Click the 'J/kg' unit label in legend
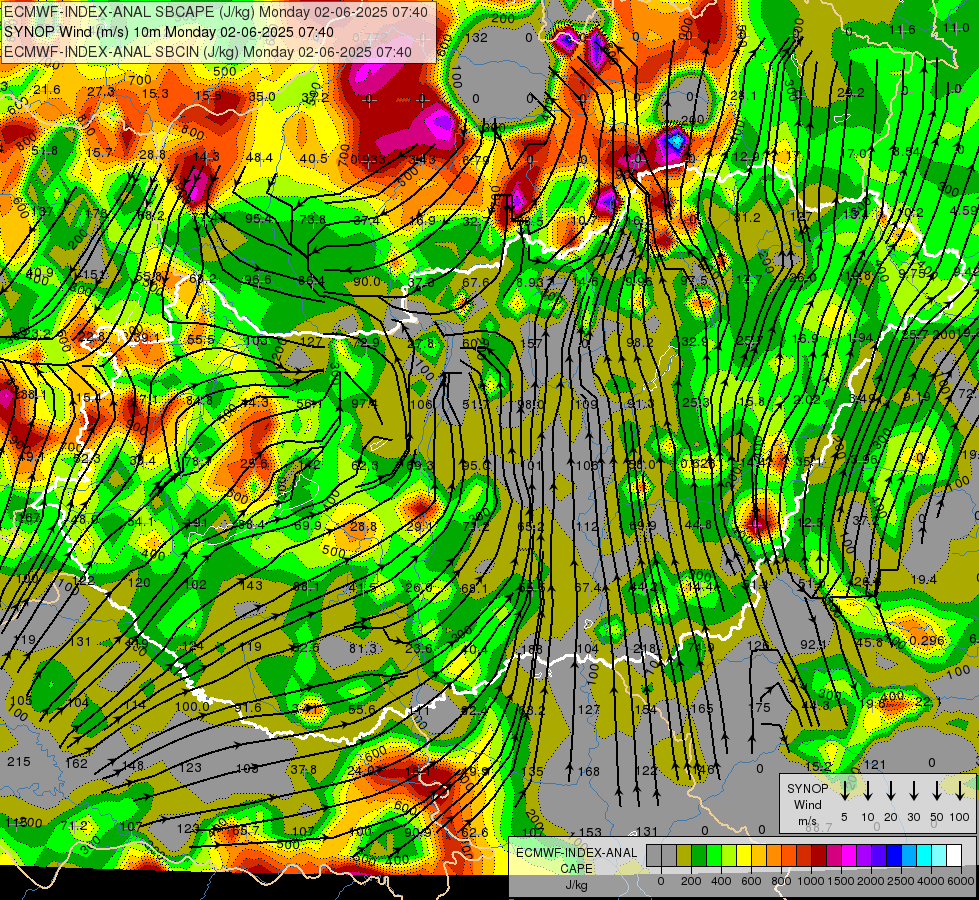Viewport: 979px width, 900px height. coord(576,885)
